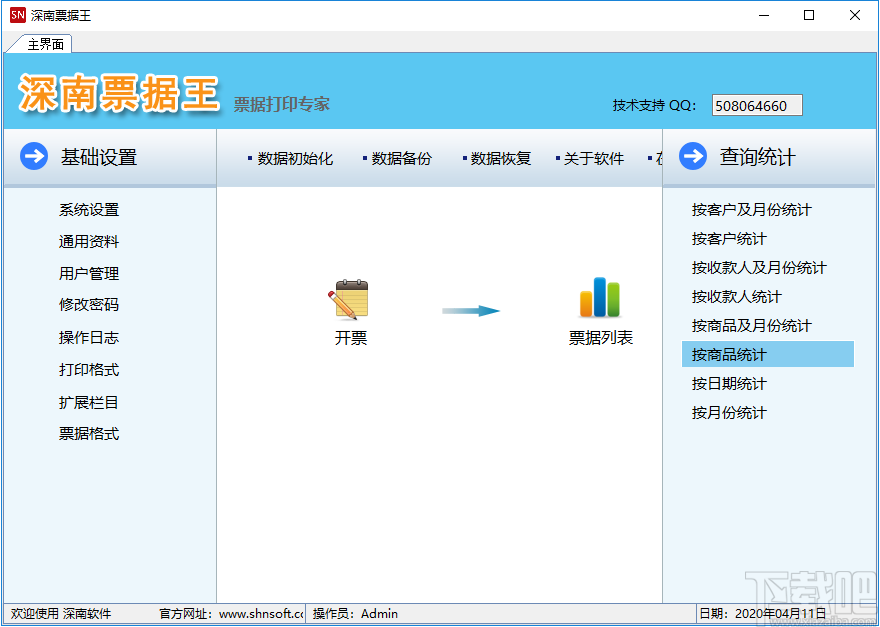
Task: Click the arrow icon beside 基础设置
Action: tap(34, 157)
